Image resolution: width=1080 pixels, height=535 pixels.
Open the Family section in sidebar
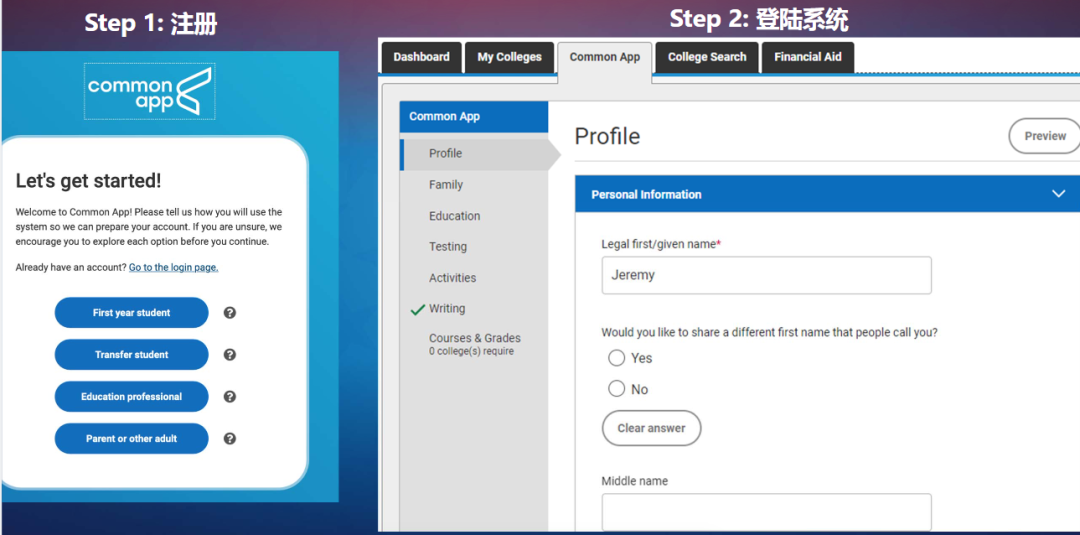pos(446,185)
